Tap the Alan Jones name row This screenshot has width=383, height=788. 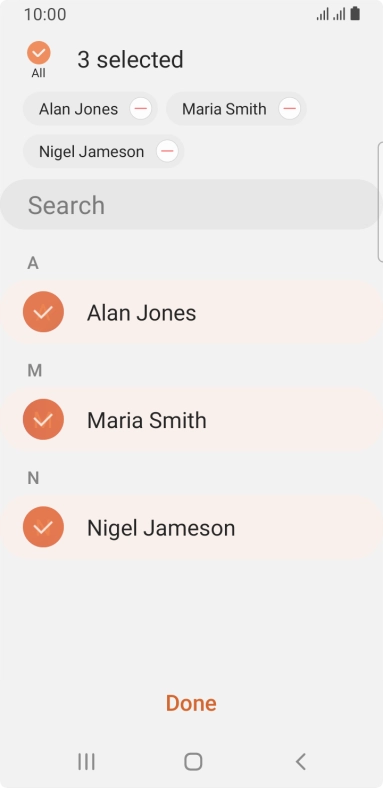pos(190,312)
